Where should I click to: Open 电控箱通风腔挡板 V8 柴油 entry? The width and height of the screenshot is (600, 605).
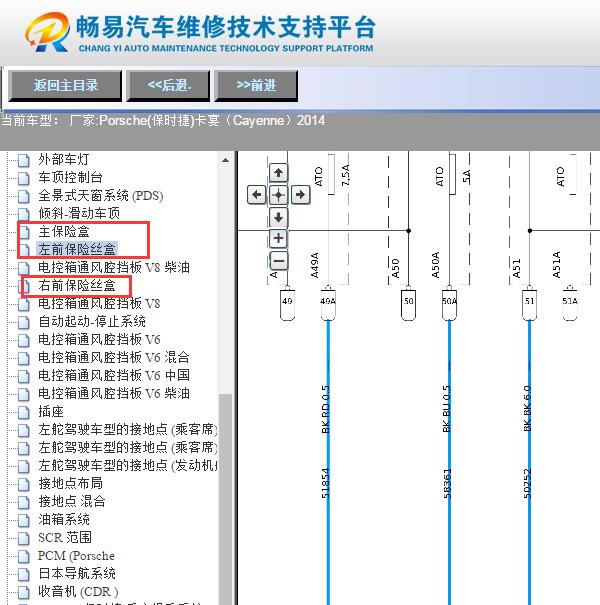tap(114, 267)
